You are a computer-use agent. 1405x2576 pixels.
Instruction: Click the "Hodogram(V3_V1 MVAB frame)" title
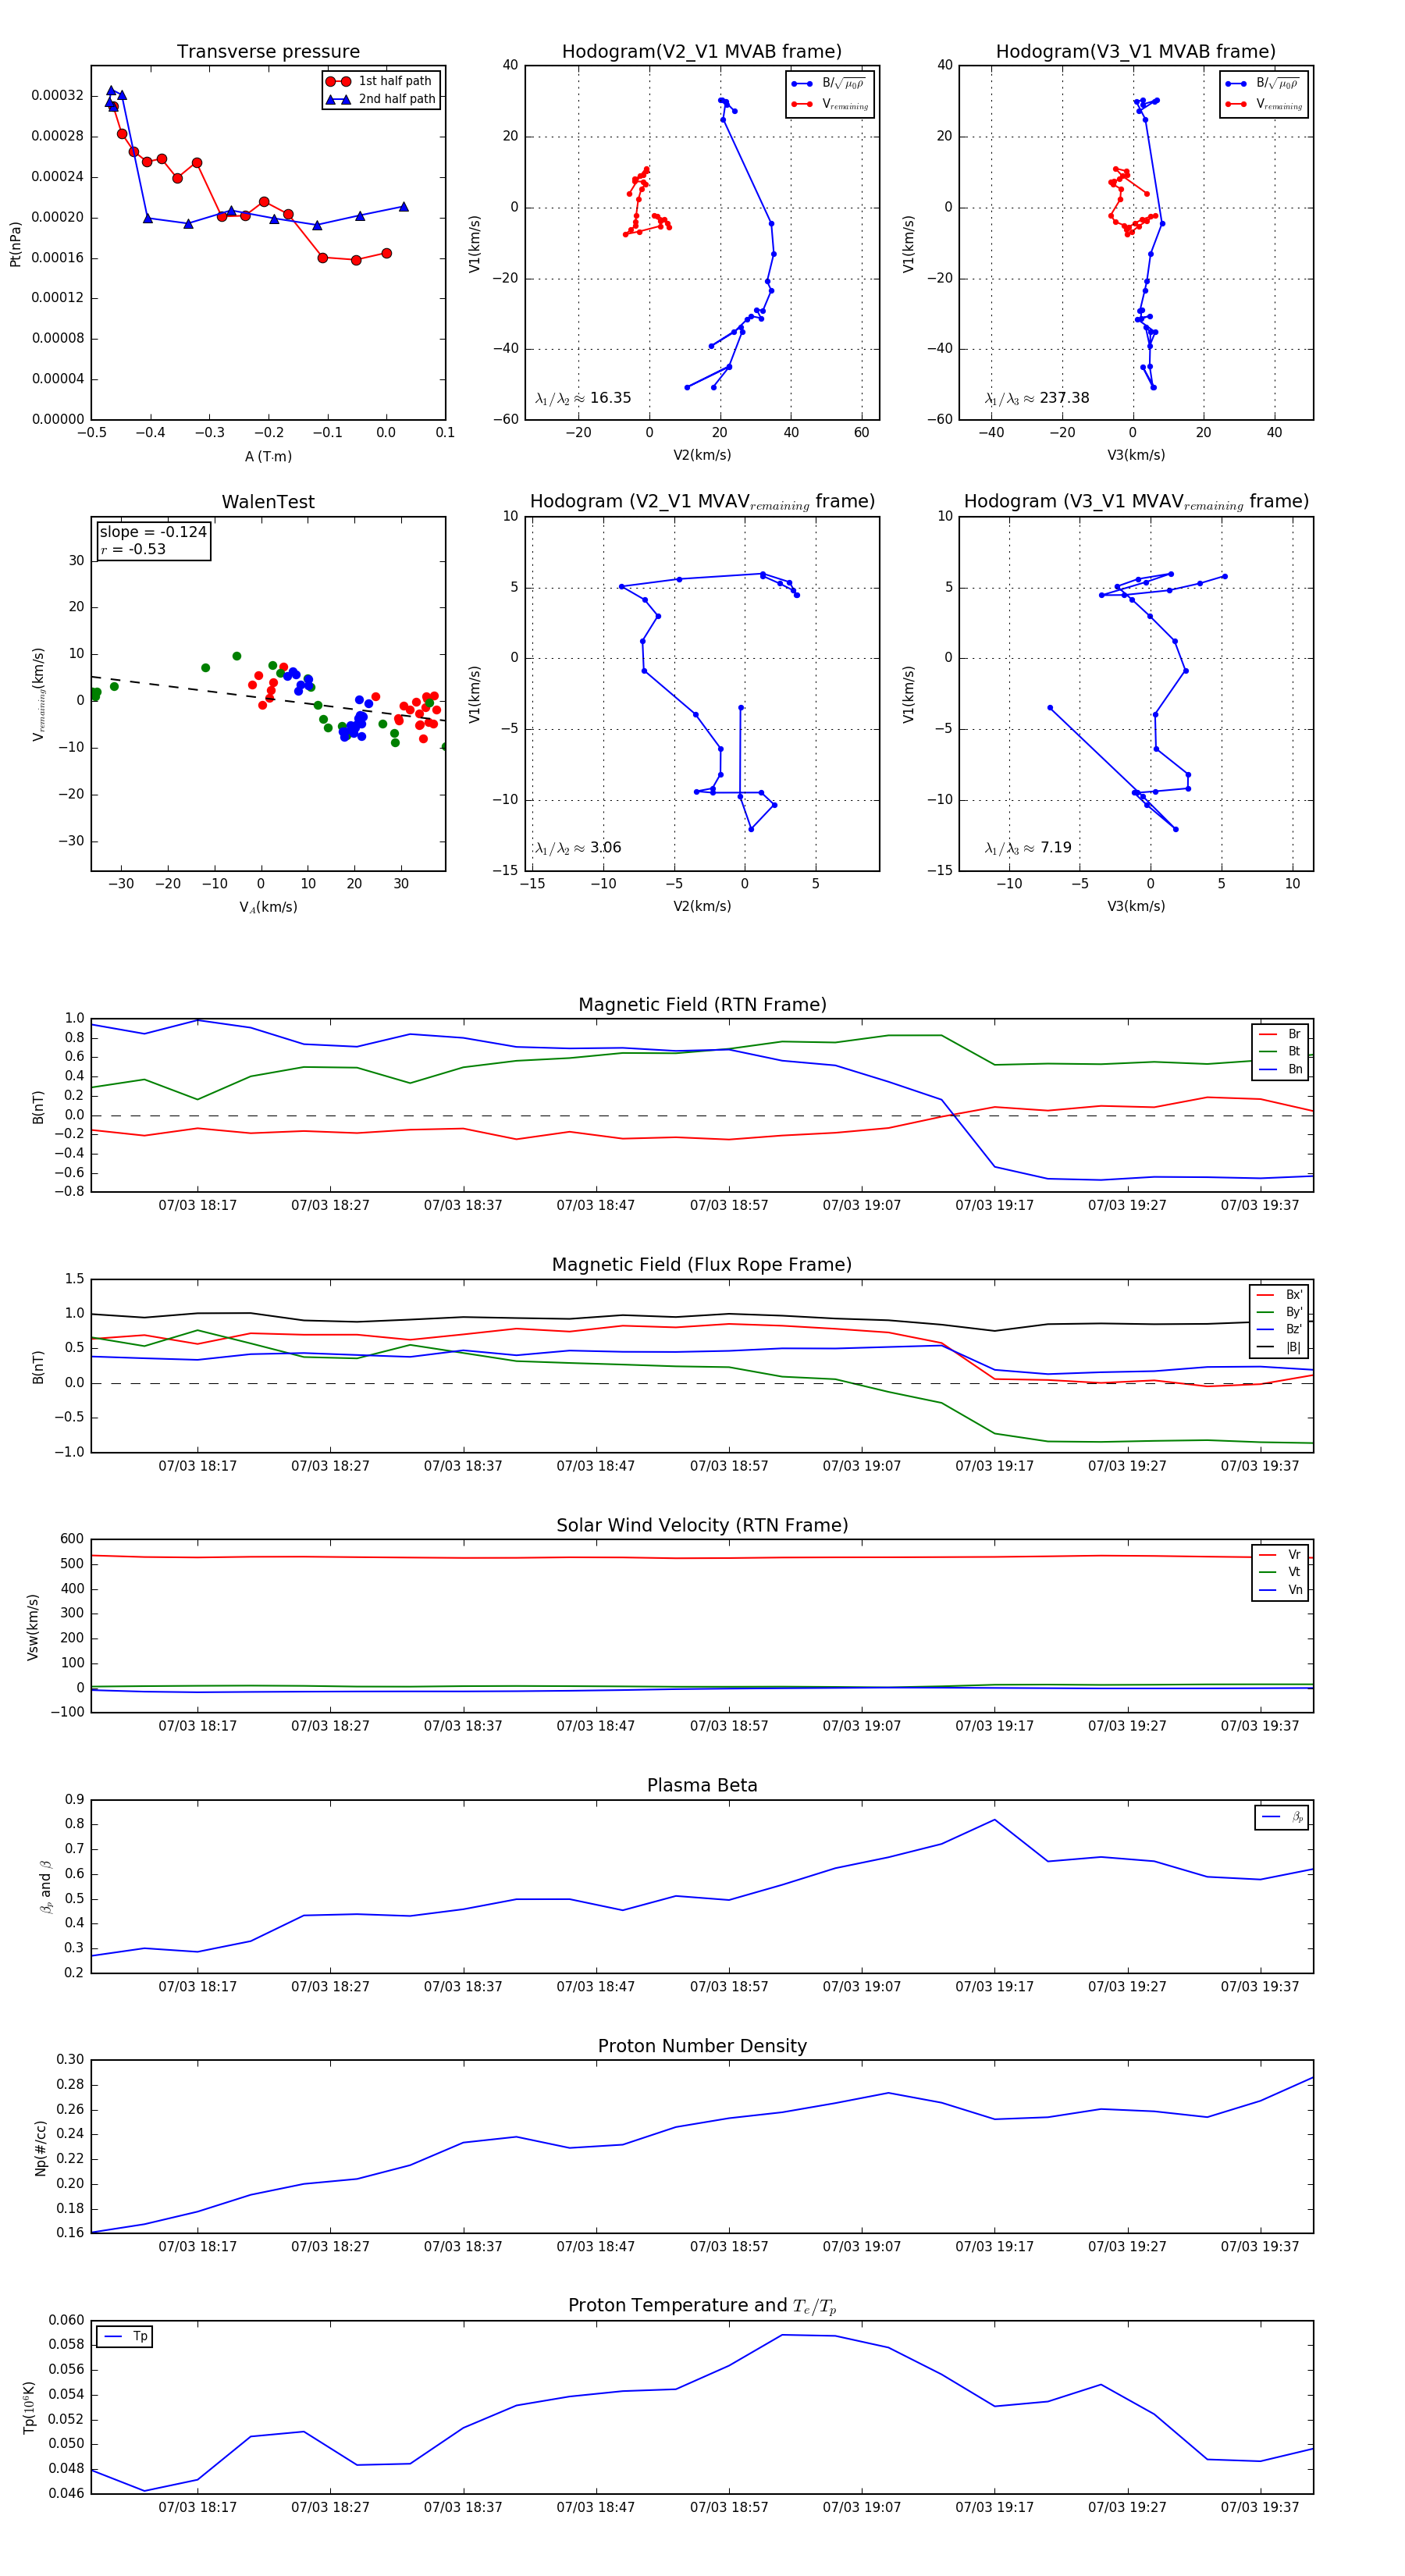[1136, 52]
